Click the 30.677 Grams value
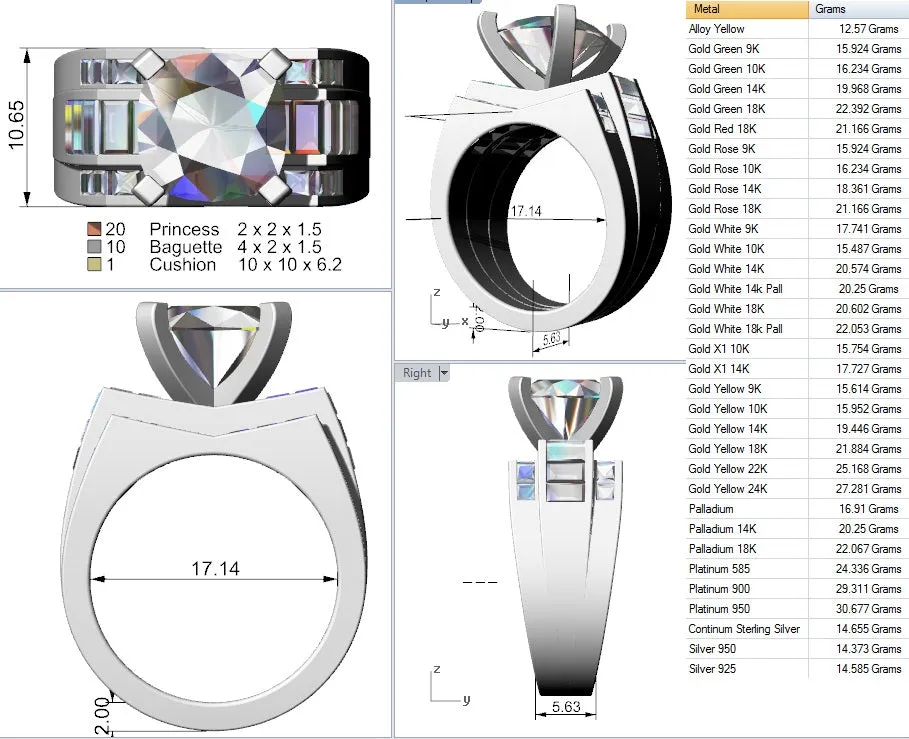909x739 pixels. 868,609
